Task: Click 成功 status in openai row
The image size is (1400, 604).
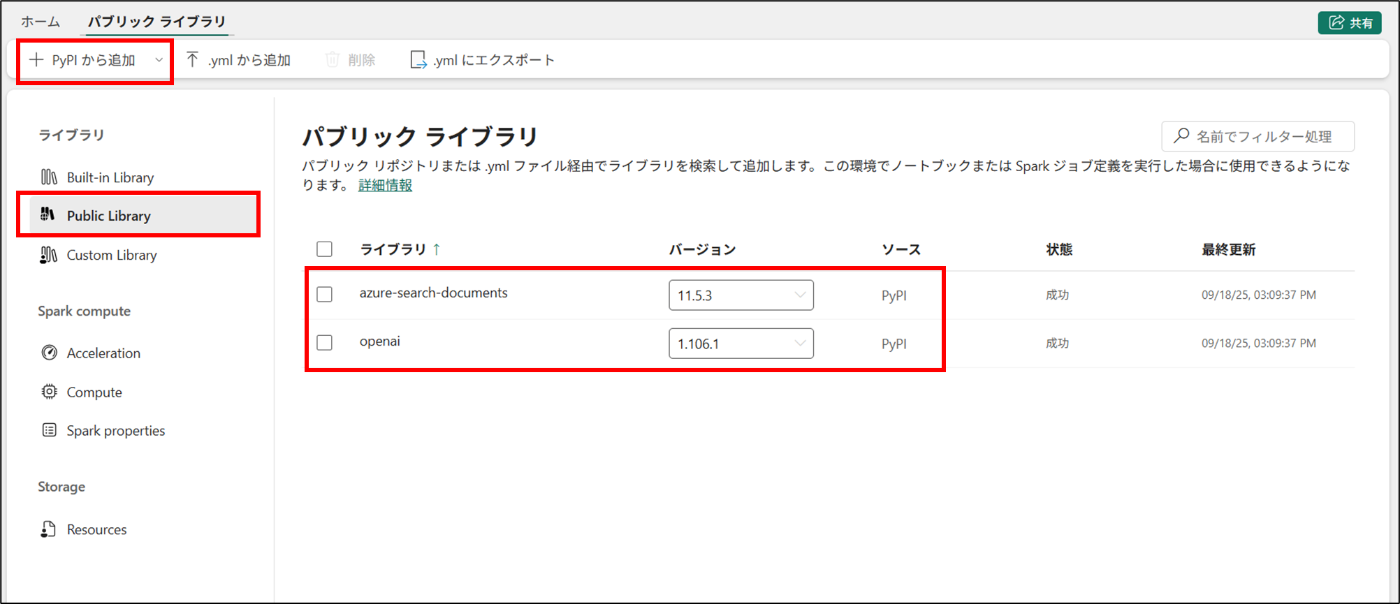Action: point(1057,343)
